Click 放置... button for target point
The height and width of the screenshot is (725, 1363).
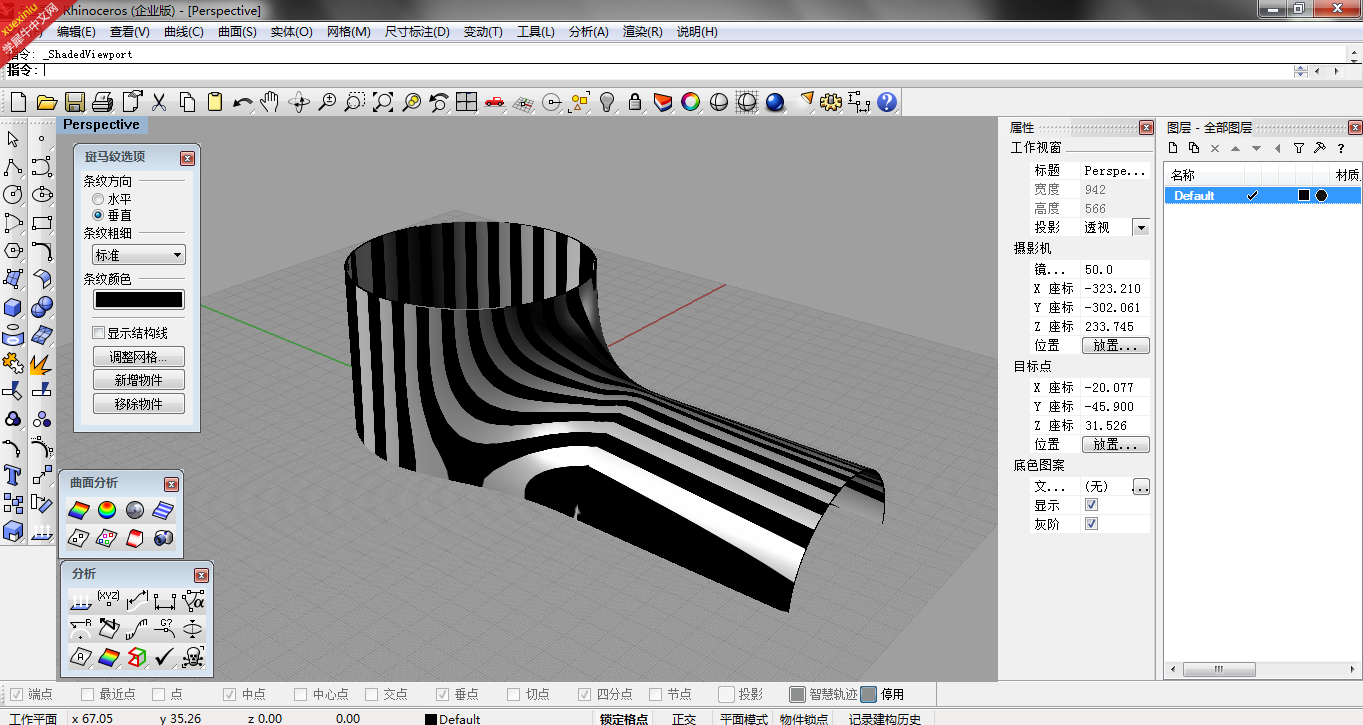tap(1116, 444)
